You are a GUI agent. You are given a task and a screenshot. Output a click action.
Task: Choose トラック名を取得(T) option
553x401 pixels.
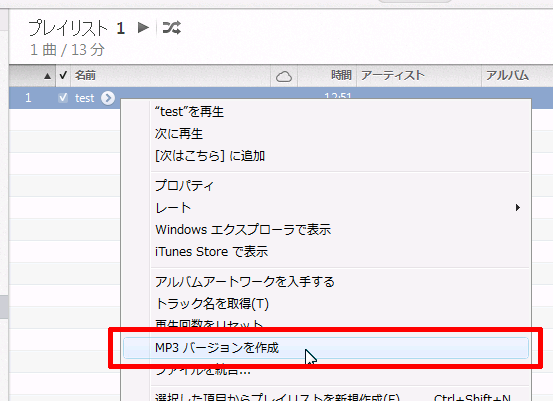point(212,303)
